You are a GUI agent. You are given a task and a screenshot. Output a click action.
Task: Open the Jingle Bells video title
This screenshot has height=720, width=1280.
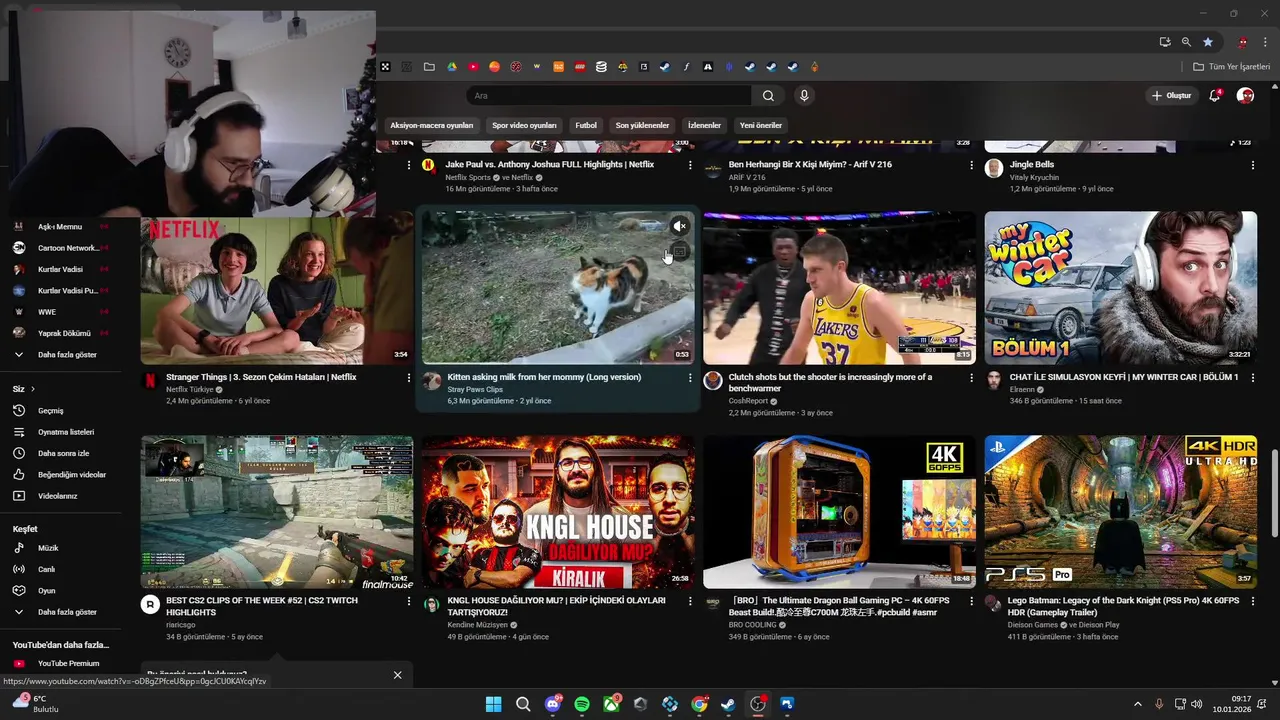1031,165
